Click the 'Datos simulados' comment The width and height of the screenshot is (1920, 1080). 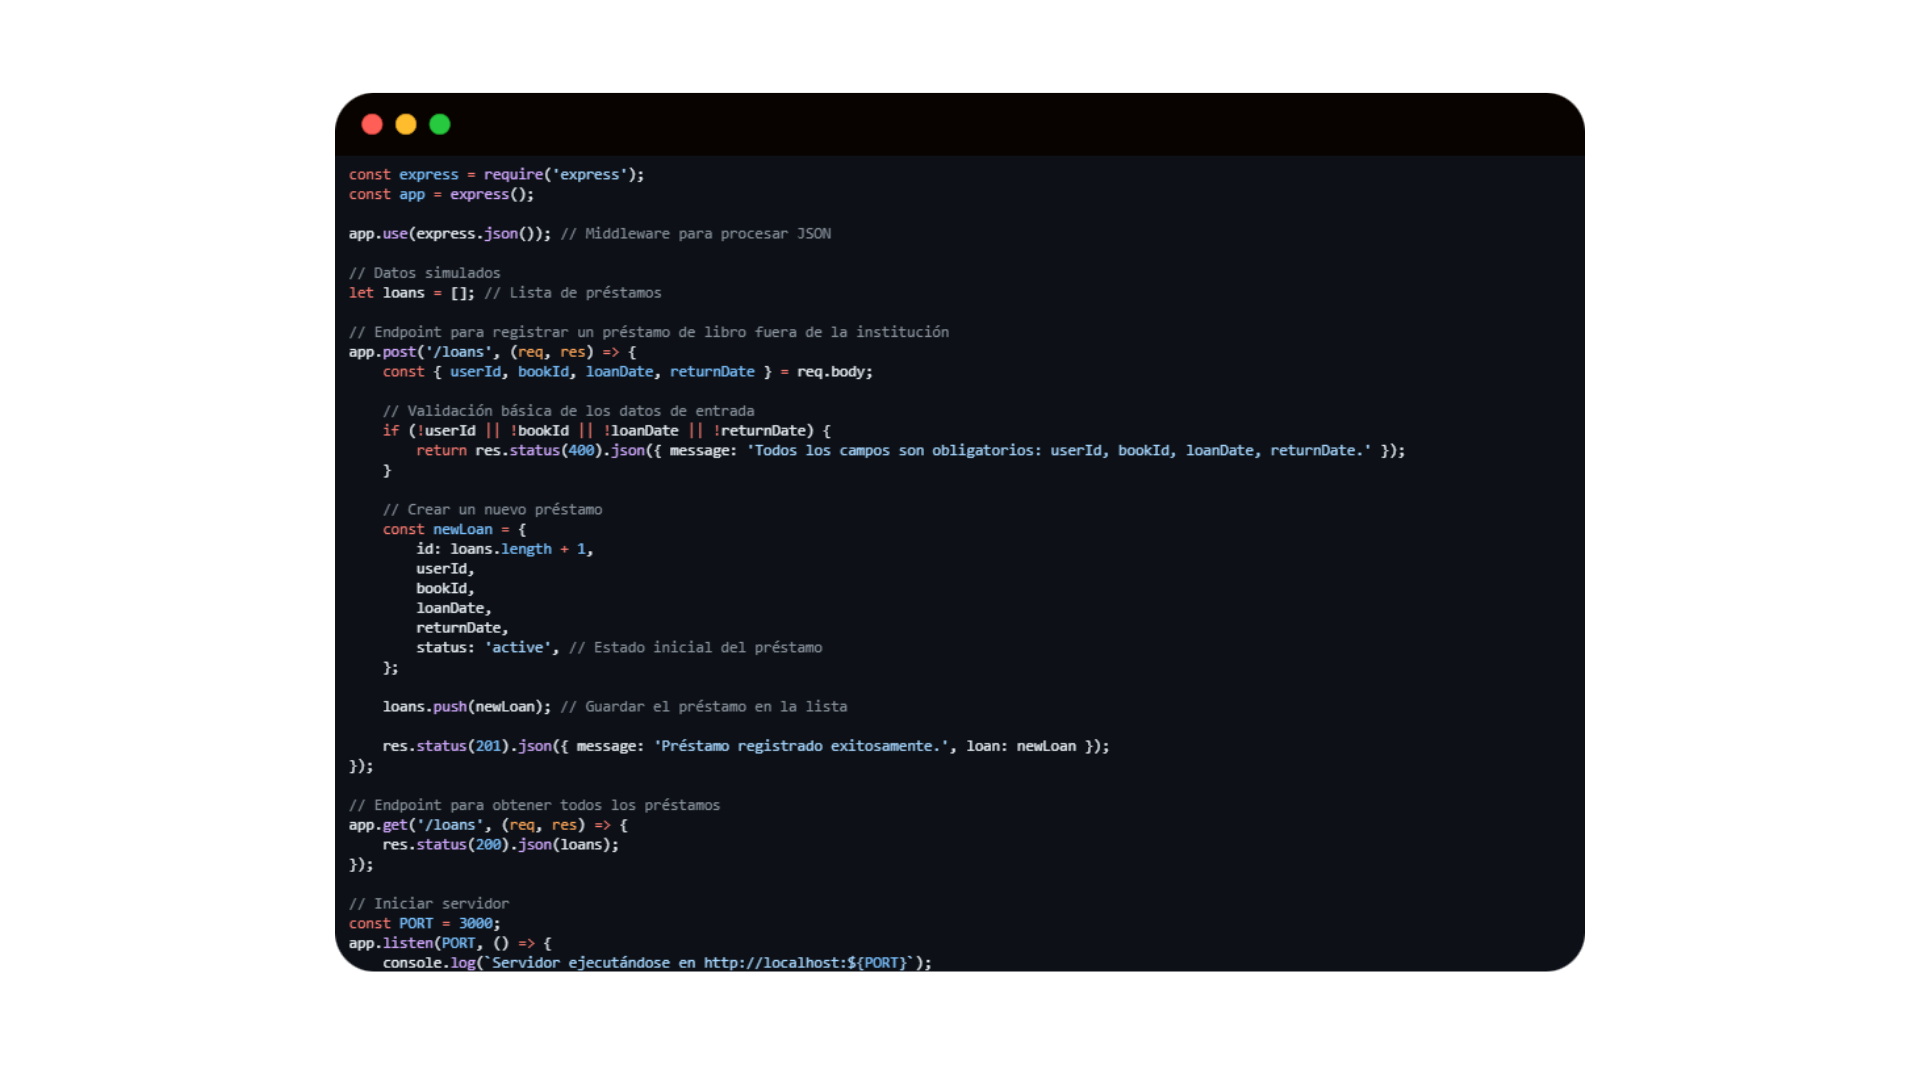425,273
